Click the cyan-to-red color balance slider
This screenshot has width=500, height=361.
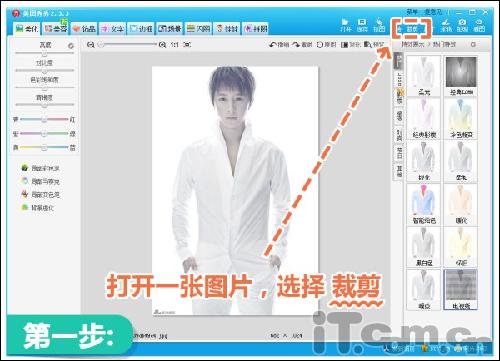coord(44,119)
